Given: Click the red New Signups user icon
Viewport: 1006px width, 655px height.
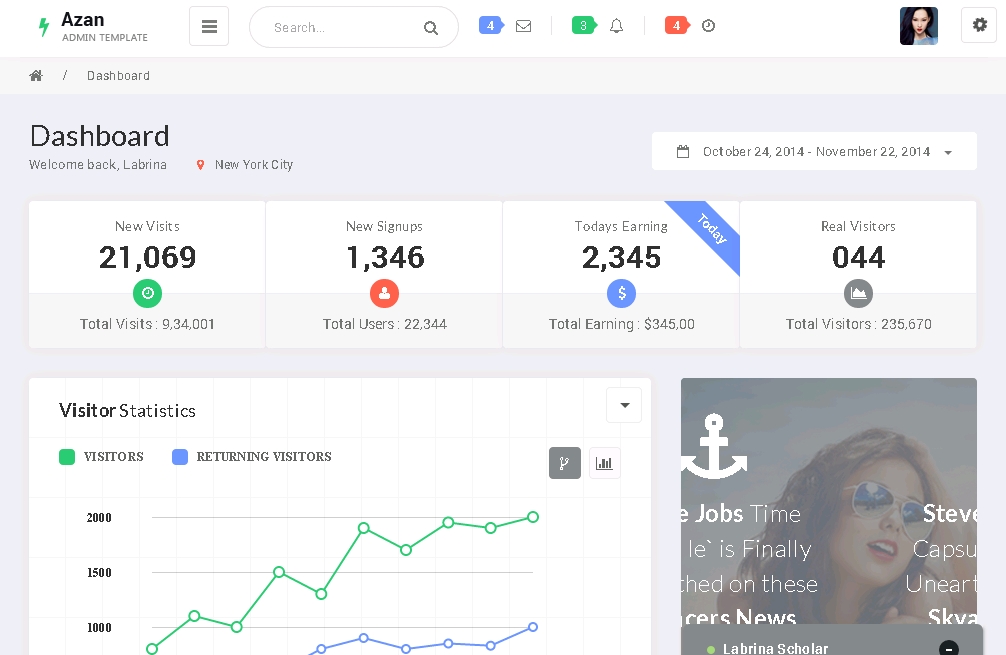Looking at the screenshot, I should pyautogui.click(x=384, y=293).
